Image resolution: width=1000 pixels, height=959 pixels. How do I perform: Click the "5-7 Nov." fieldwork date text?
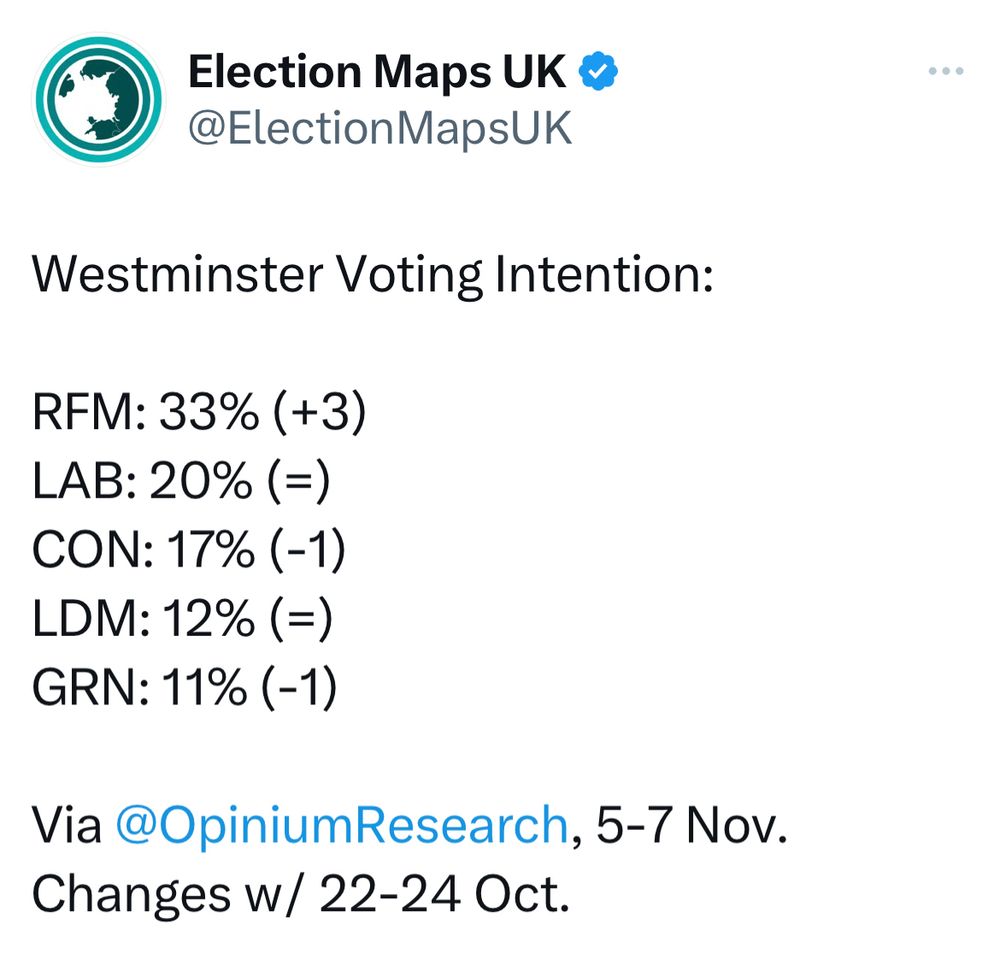(691, 826)
